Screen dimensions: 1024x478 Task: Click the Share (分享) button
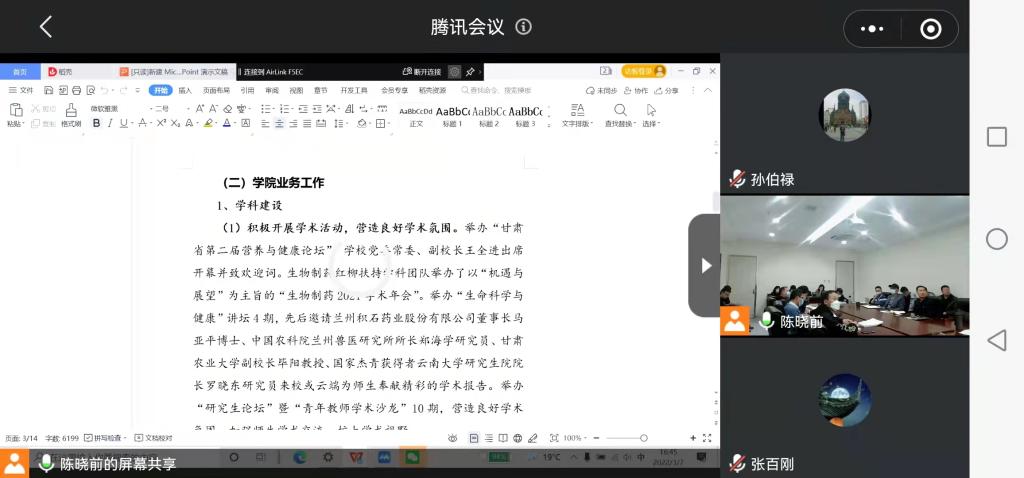tap(665, 90)
